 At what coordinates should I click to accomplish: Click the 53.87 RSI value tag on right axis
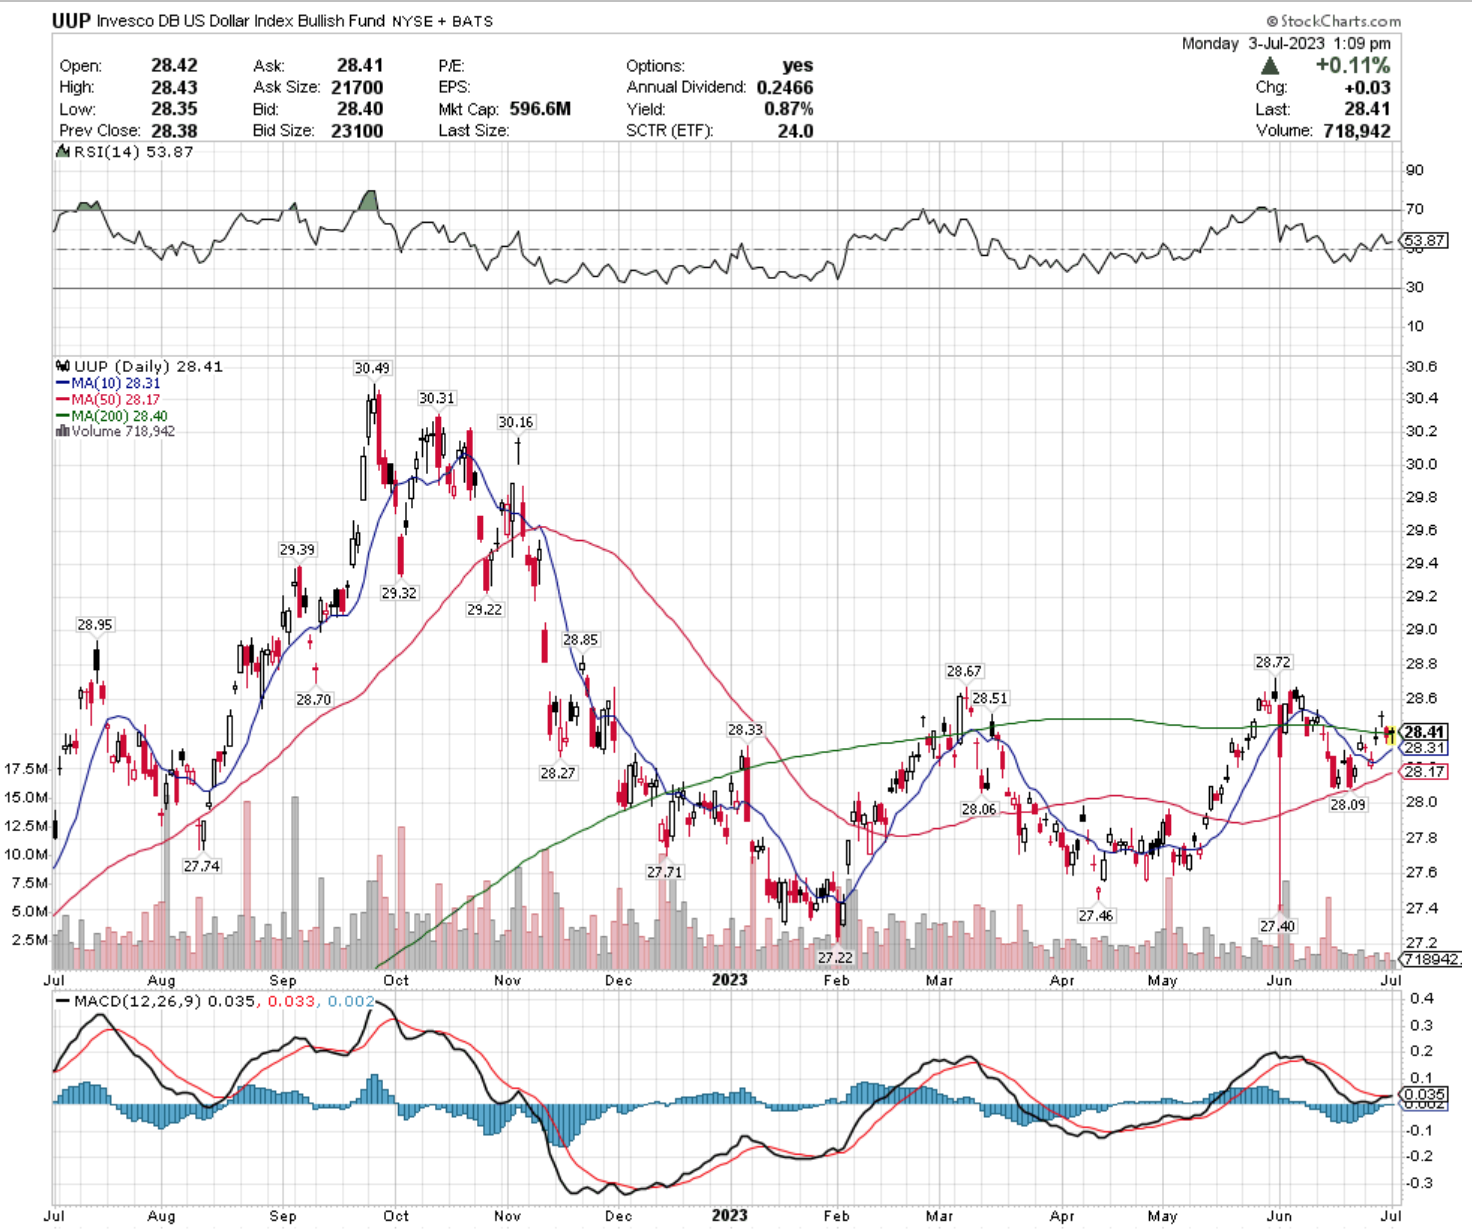point(1424,241)
